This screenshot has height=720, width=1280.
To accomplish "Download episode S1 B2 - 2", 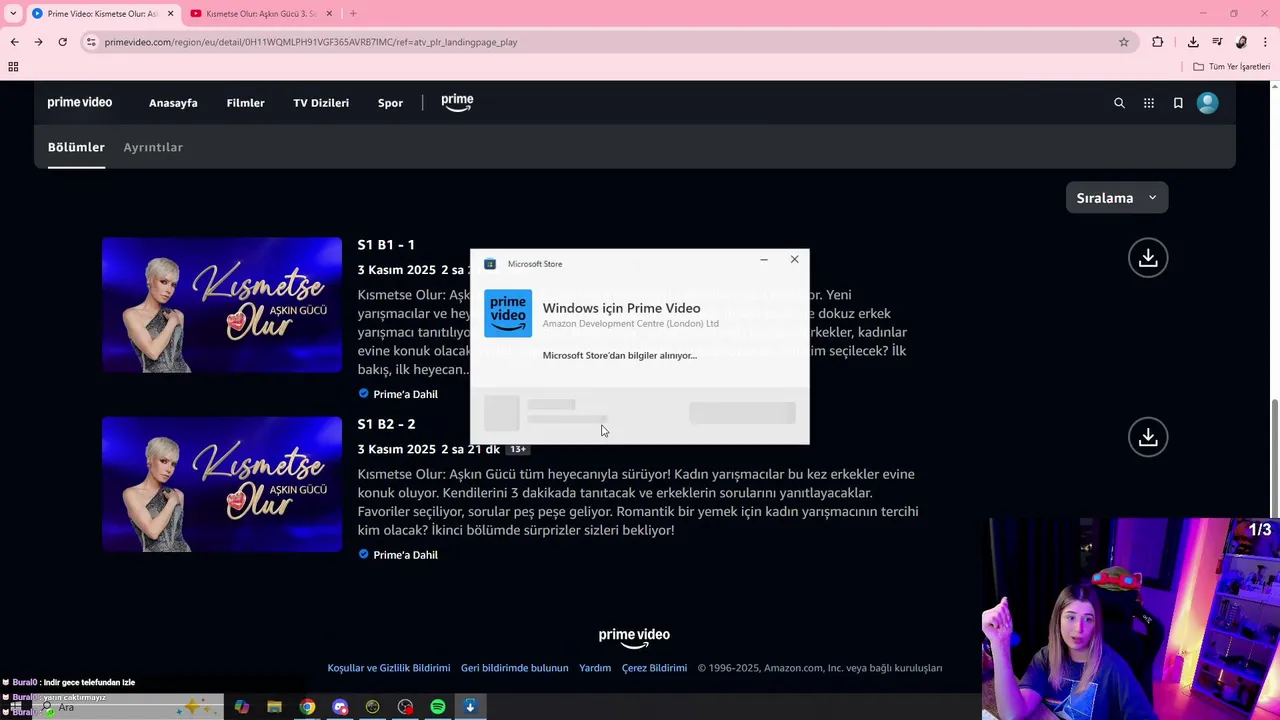I will (x=1148, y=437).
